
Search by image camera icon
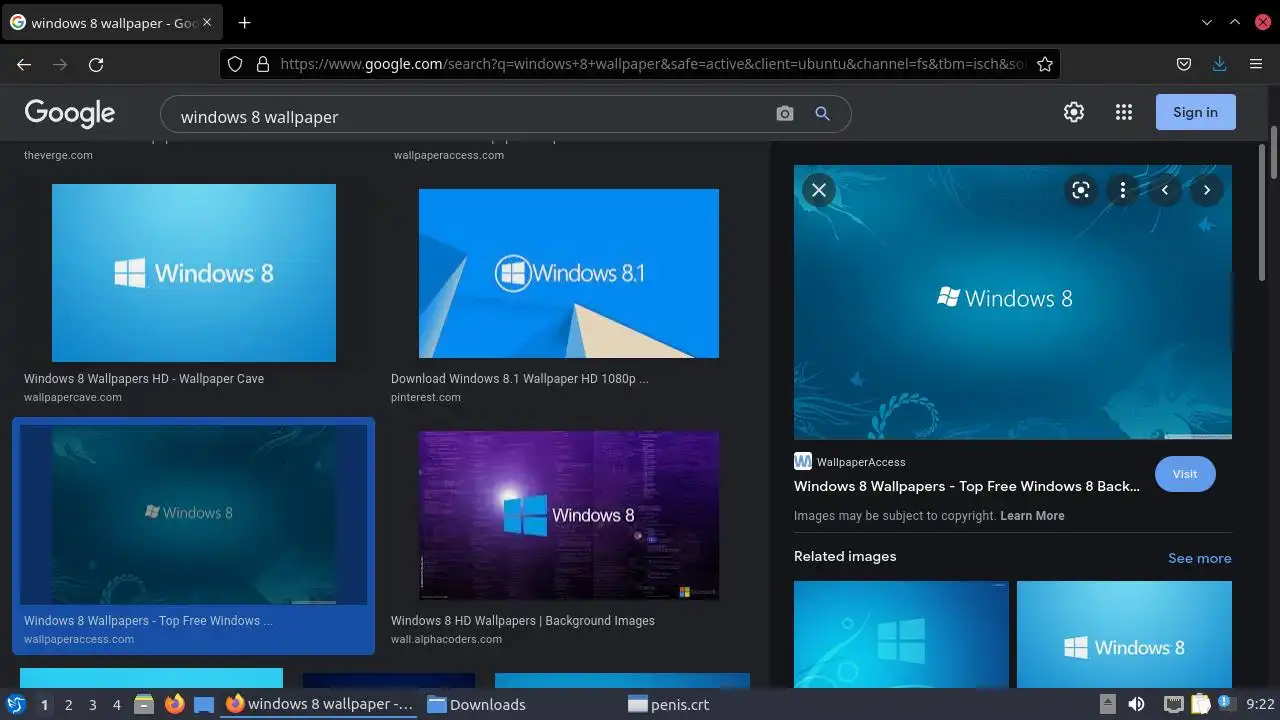tap(785, 114)
